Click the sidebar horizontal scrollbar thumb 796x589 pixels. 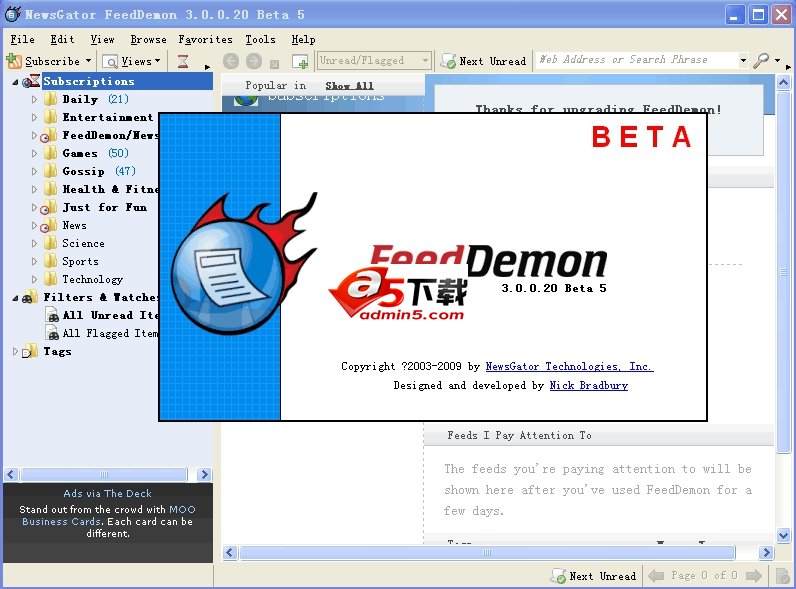pos(104,474)
